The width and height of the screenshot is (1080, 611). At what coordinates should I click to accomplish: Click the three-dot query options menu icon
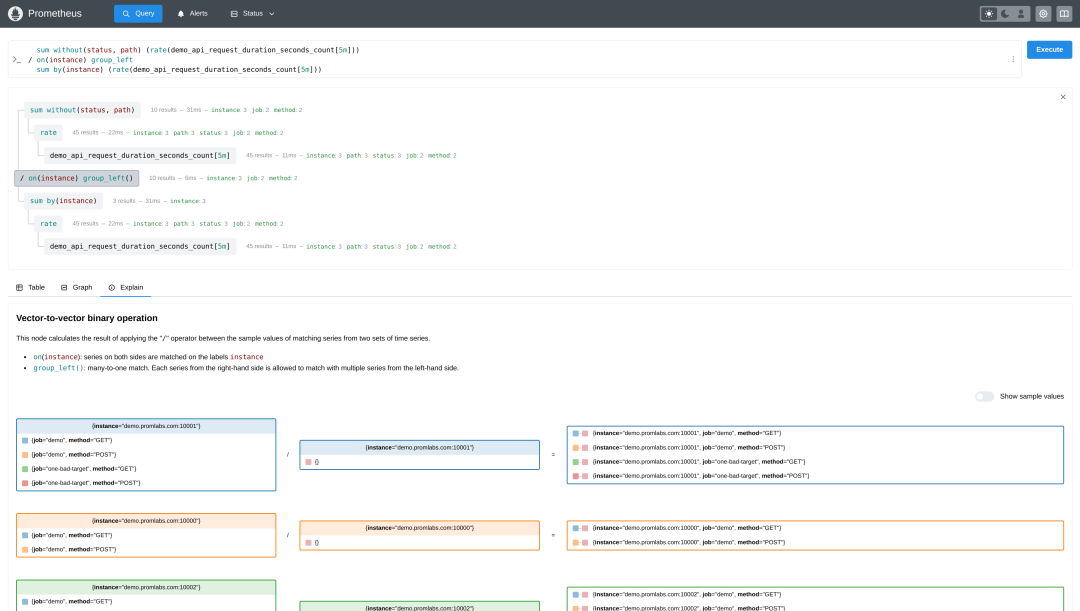click(x=1013, y=59)
